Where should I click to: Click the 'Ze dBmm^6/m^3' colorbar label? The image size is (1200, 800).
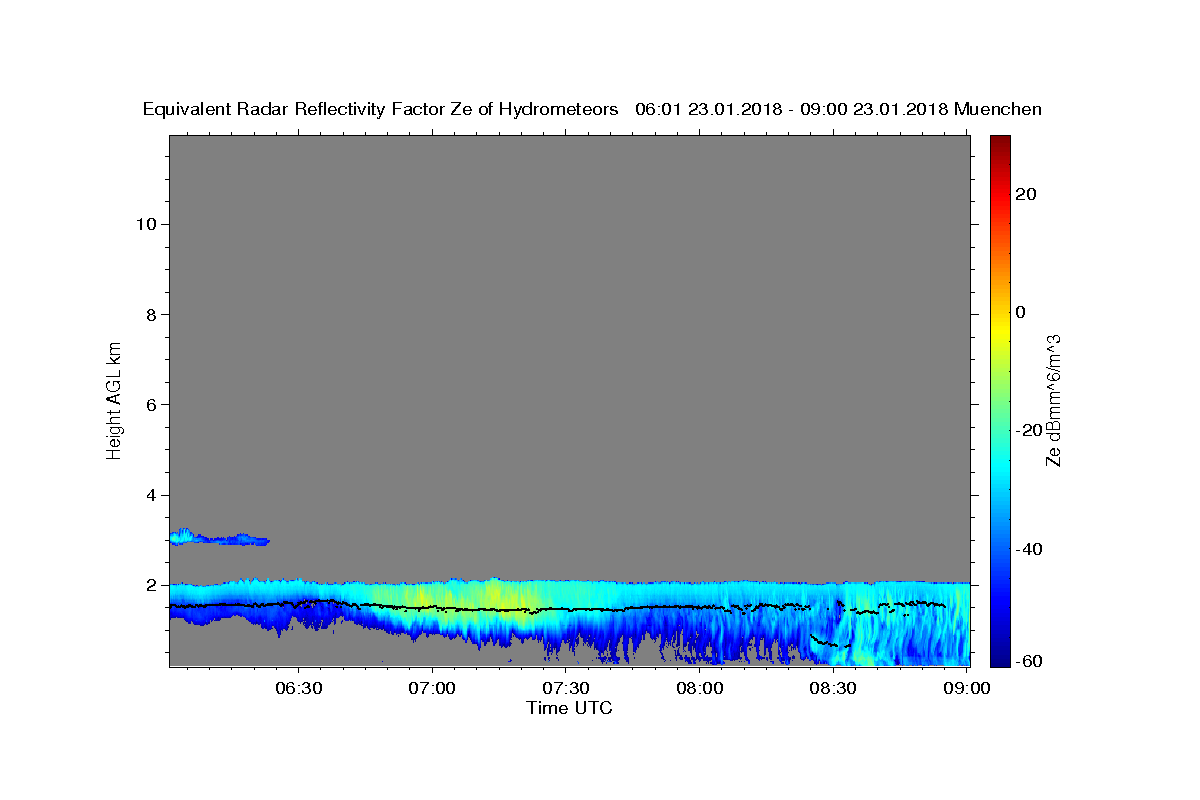point(1053,400)
